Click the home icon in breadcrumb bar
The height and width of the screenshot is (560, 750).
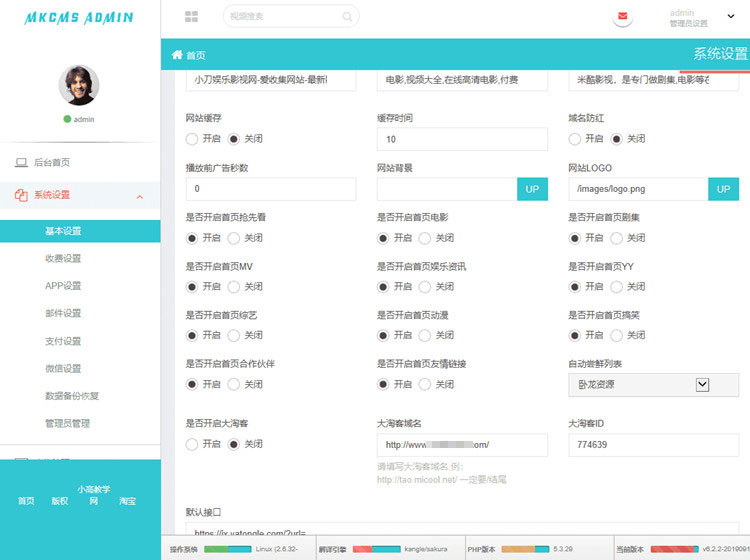coord(177,55)
